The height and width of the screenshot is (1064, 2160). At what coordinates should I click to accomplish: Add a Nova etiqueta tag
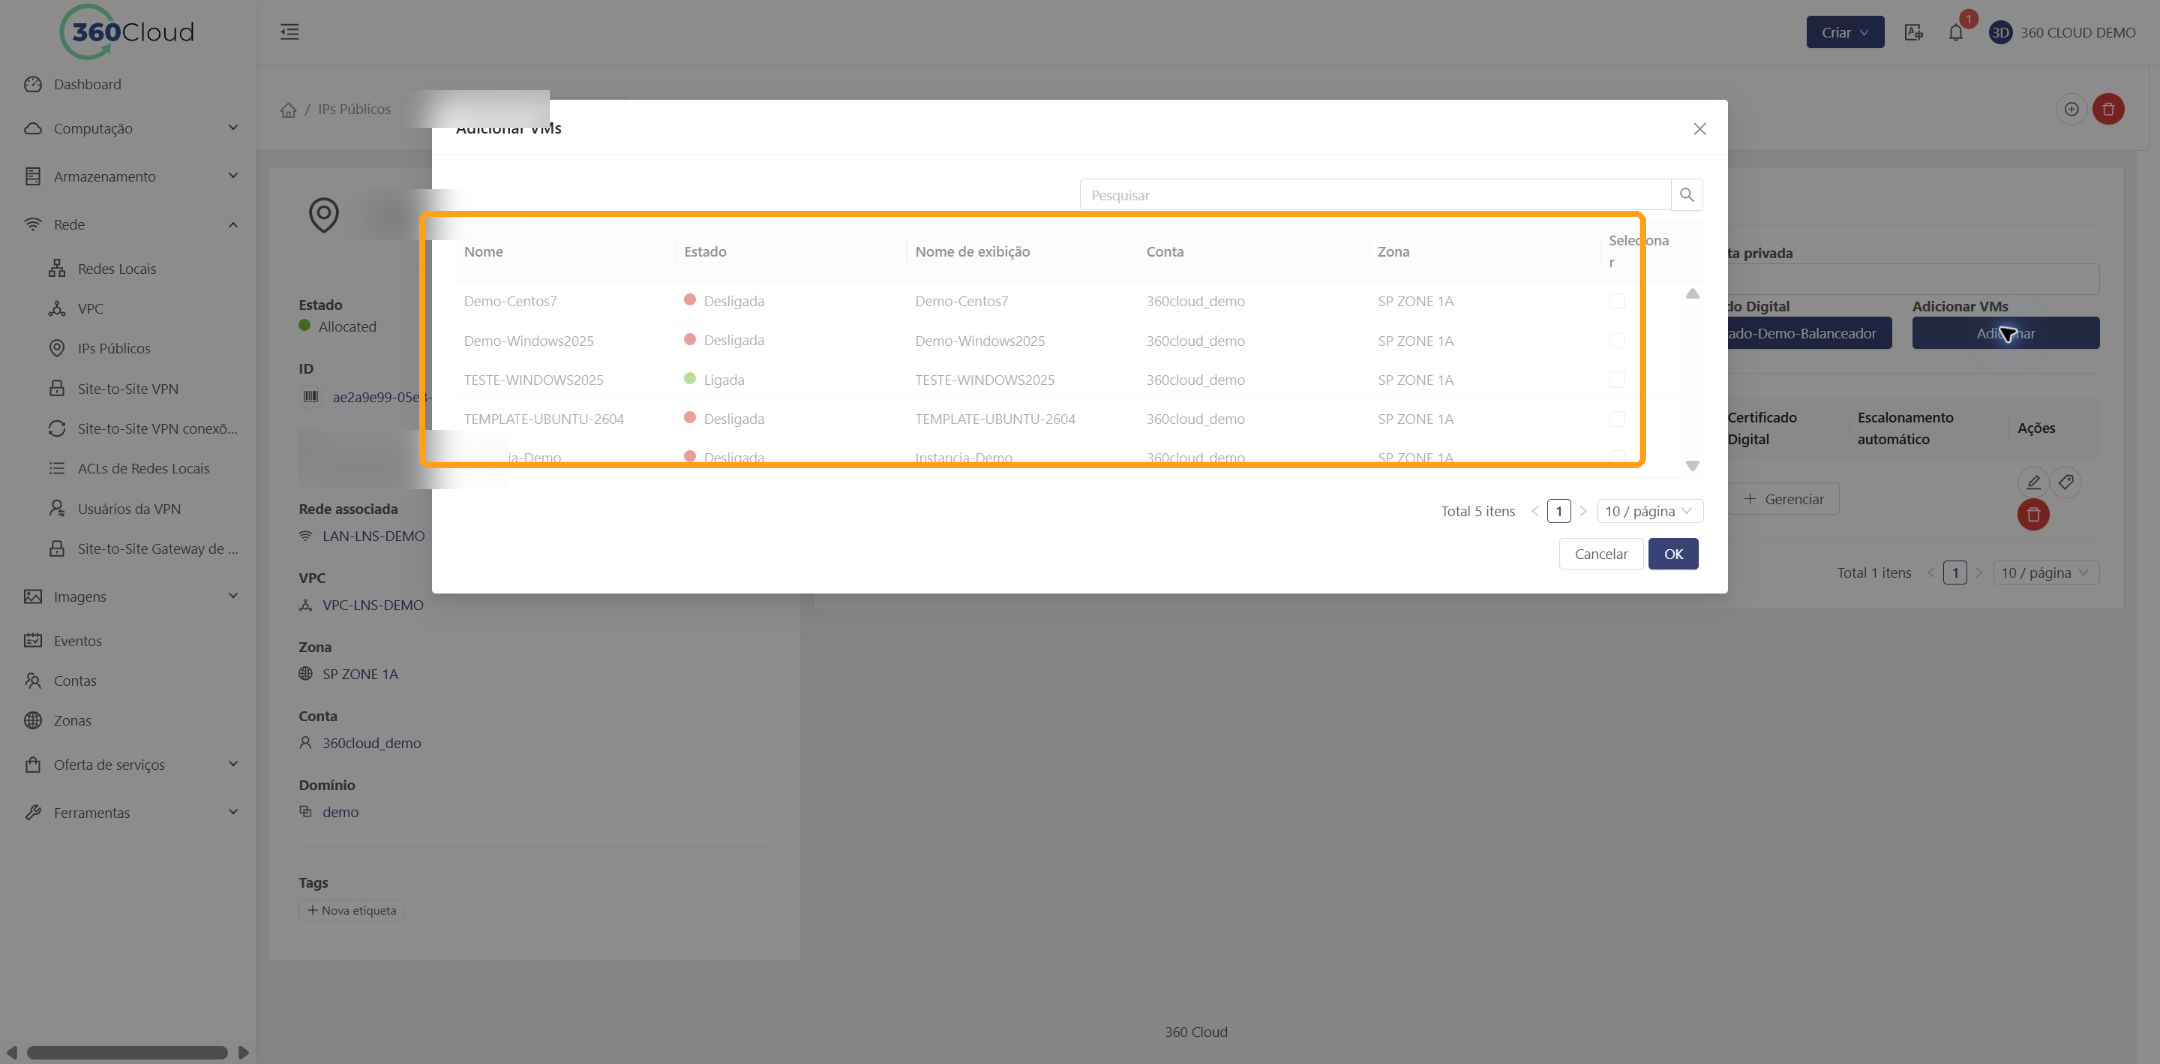click(351, 910)
